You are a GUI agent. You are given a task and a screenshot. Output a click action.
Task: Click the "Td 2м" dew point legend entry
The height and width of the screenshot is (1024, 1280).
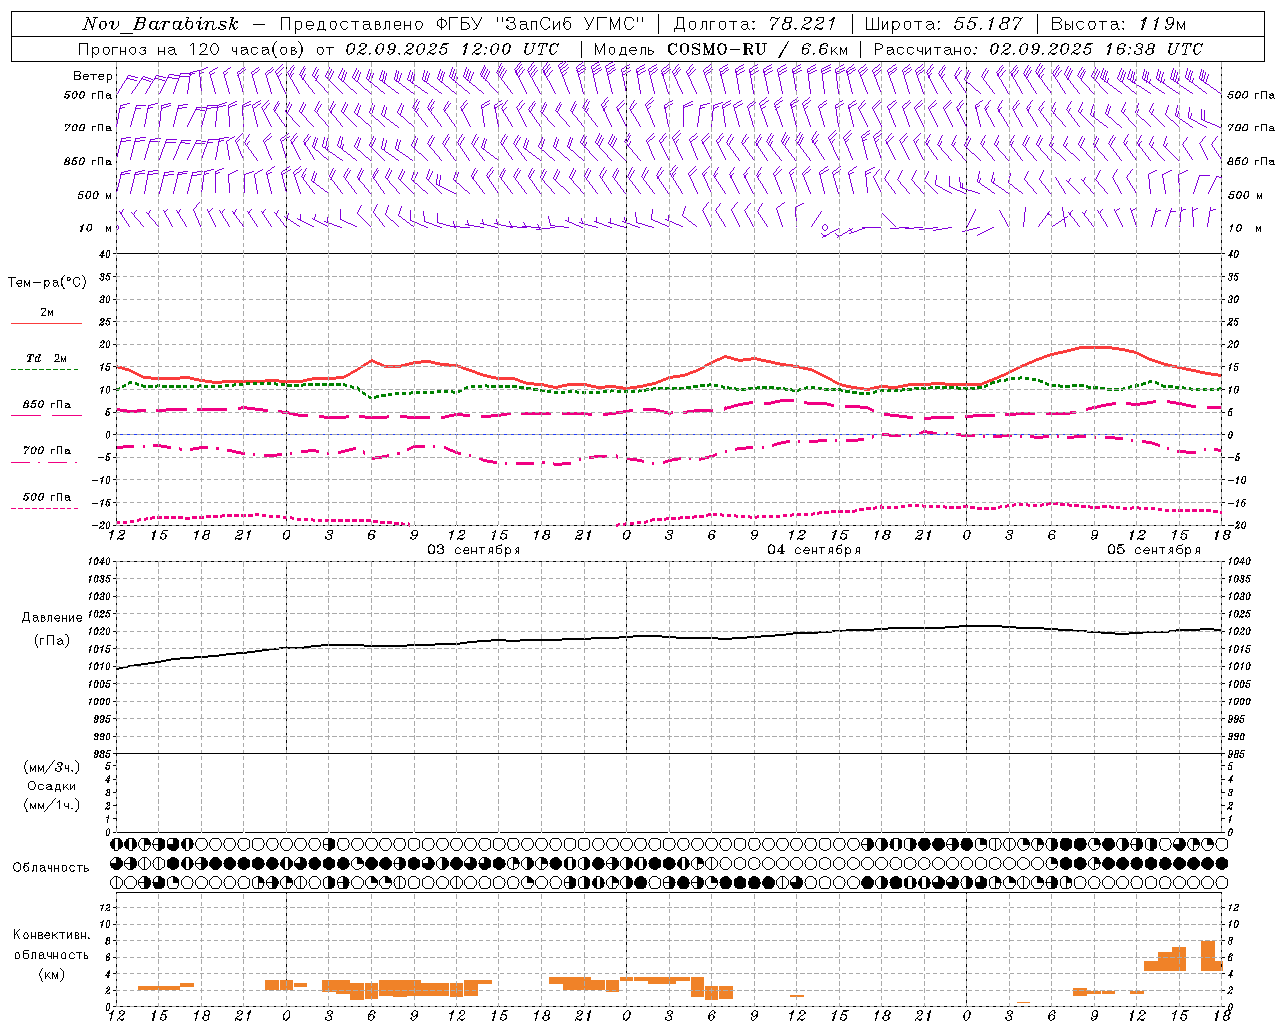(47, 362)
